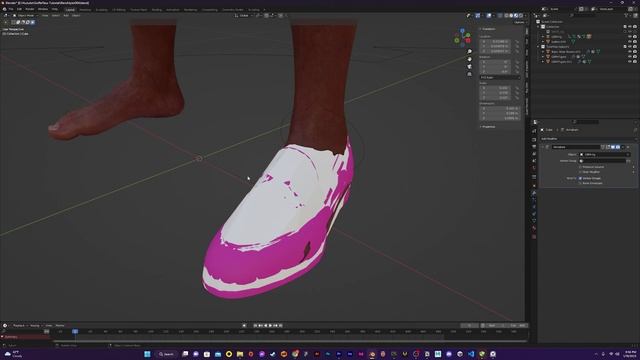
Task: Open the Texture properties tab
Action: [534, 236]
